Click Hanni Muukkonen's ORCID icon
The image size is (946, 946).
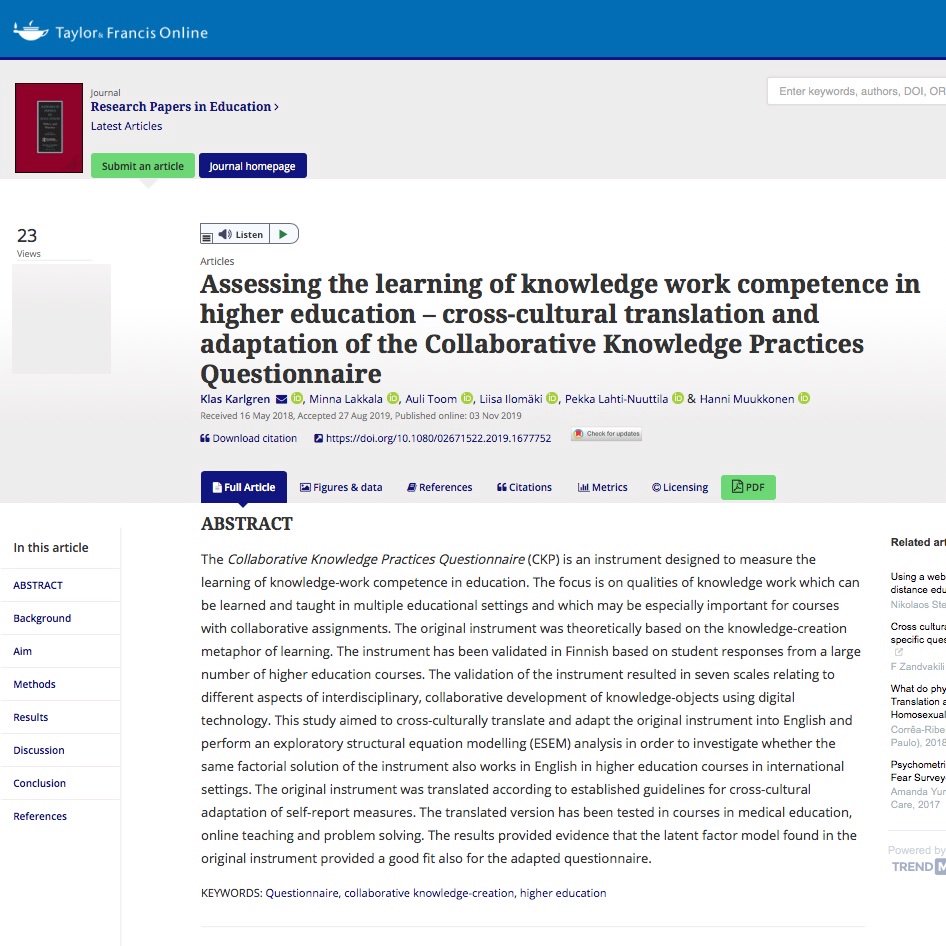(x=802, y=398)
